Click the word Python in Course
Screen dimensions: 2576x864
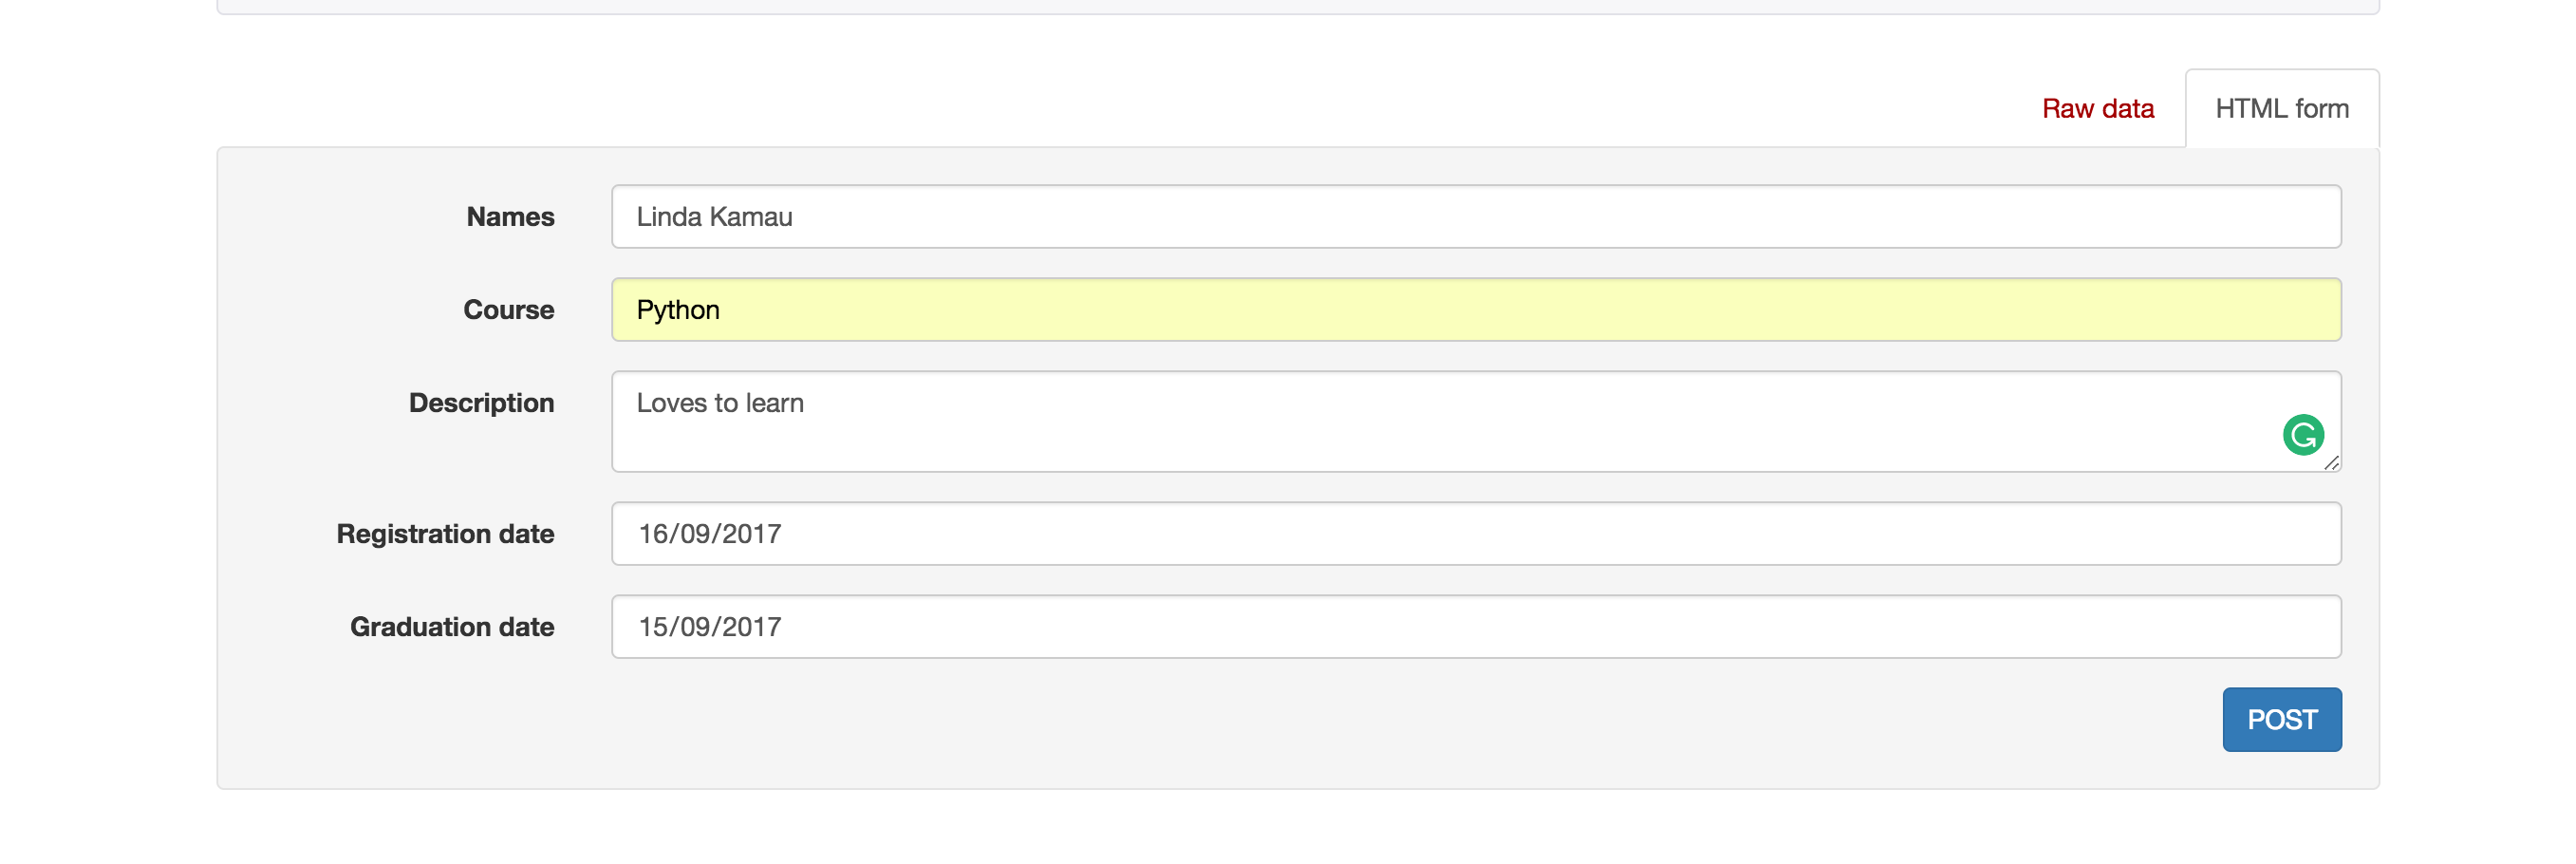tap(678, 310)
